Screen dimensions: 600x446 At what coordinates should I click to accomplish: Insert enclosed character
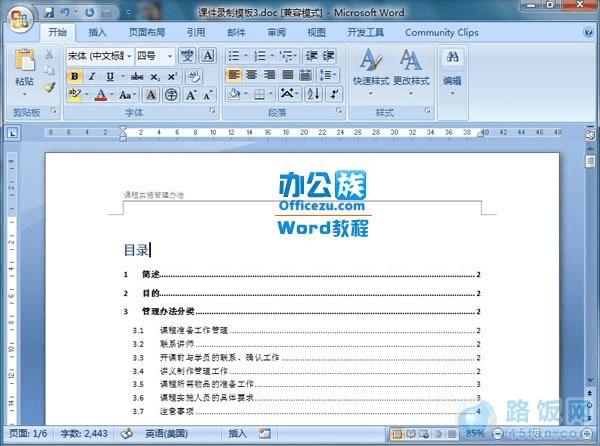(x=171, y=94)
